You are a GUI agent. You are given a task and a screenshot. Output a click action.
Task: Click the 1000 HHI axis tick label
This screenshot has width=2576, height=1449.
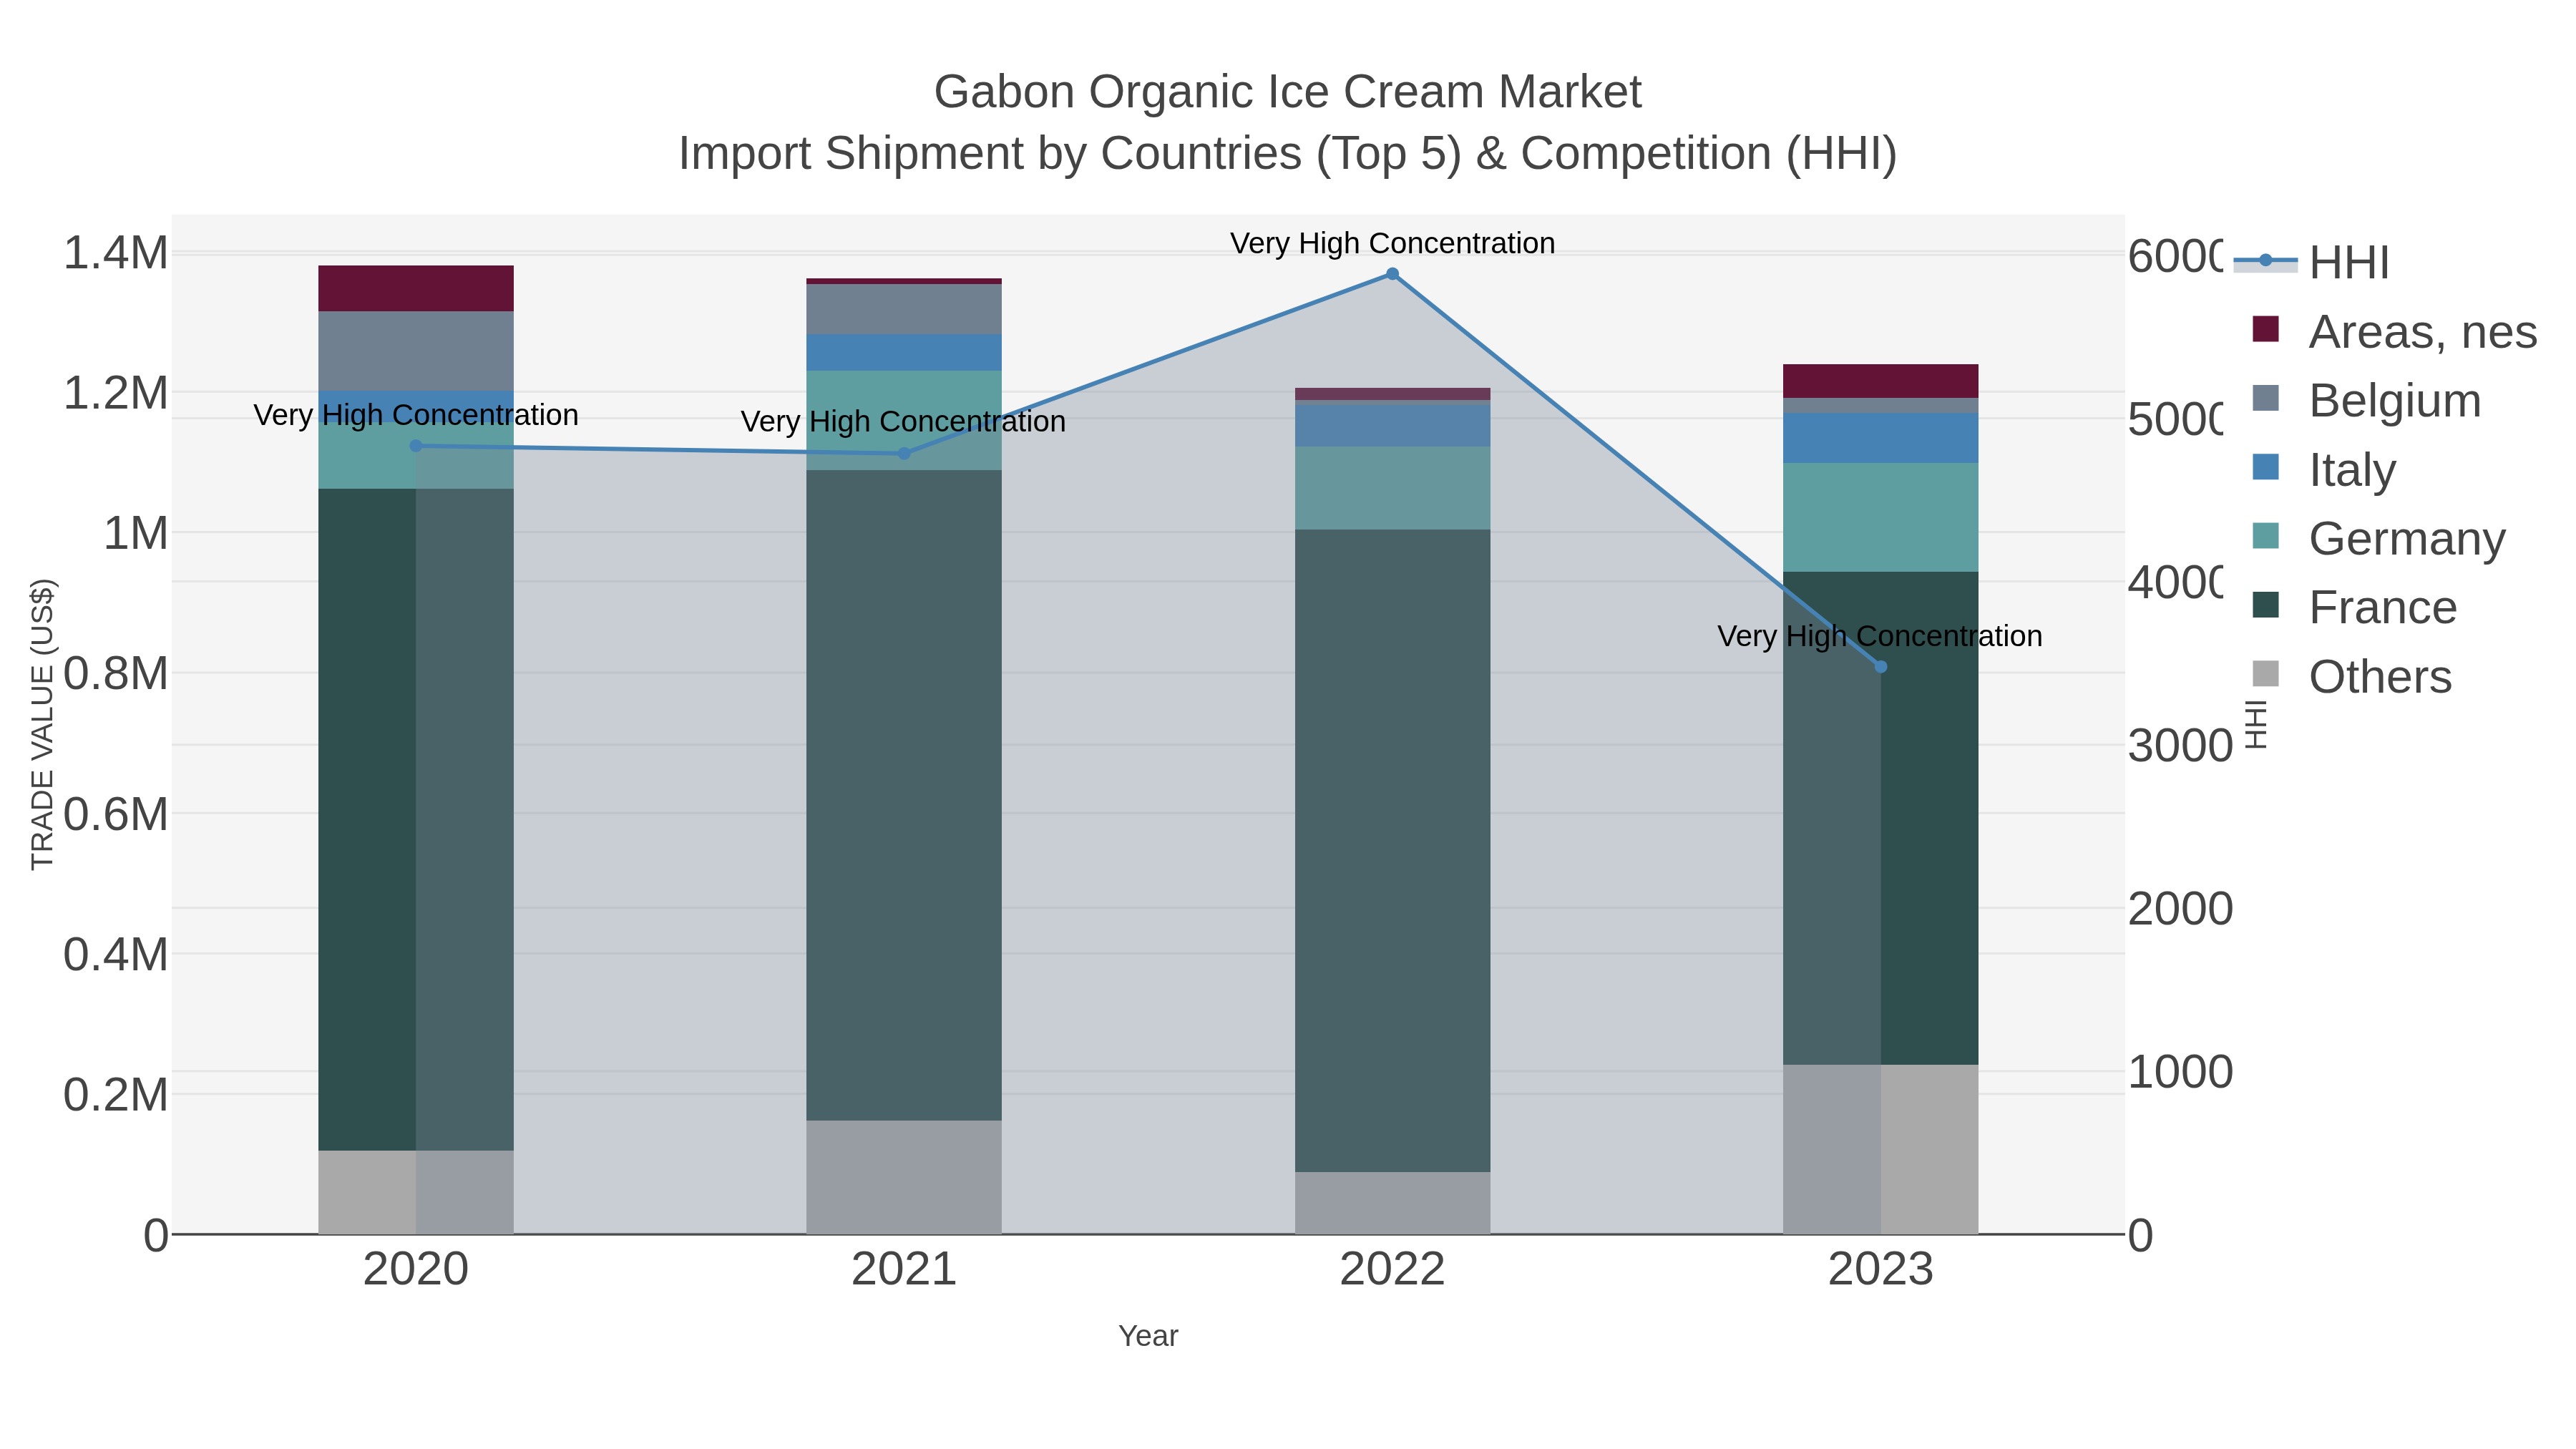tap(2180, 1072)
